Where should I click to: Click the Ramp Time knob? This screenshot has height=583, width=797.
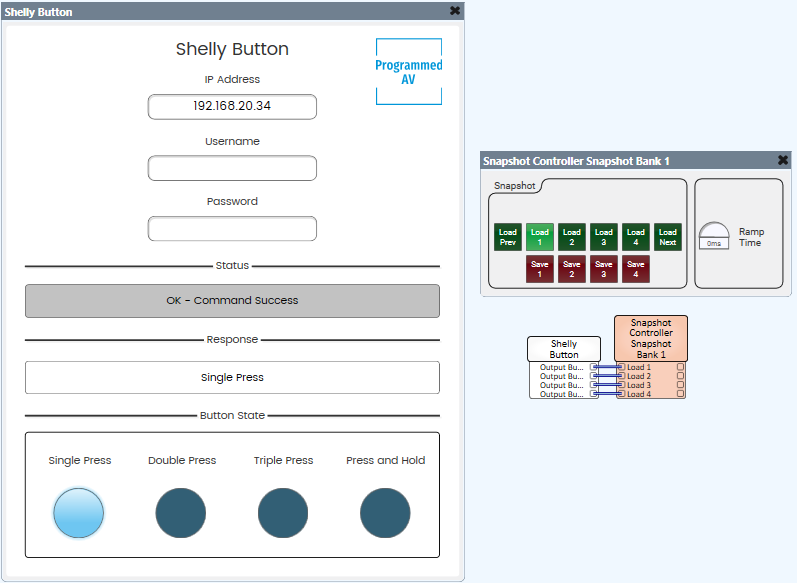coord(714,235)
